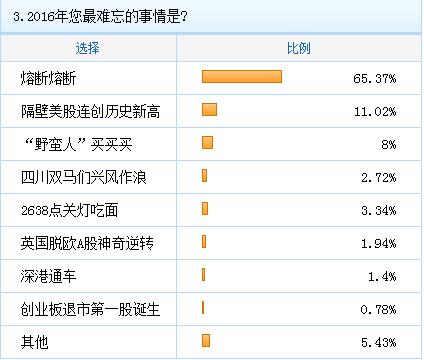Select '创业板退市第一股诞生' option
The image size is (424, 360).
(x=91, y=309)
